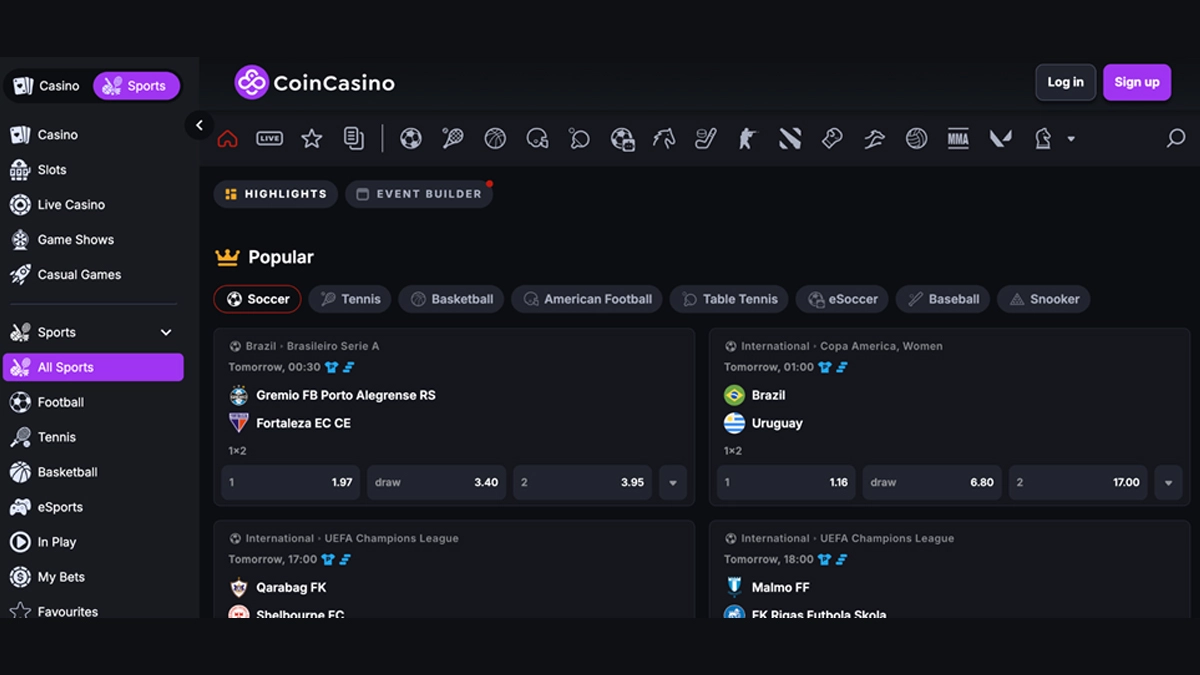Image resolution: width=1200 pixels, height=675 pixels.
Task: Click the Sign up button
Action: pos(1136,82)
